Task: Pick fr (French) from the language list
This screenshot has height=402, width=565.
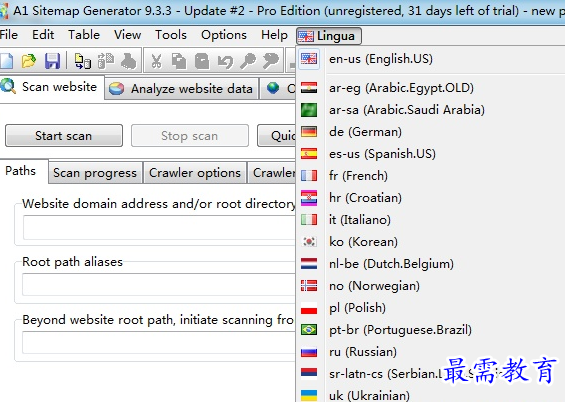Action: point(431,176)
